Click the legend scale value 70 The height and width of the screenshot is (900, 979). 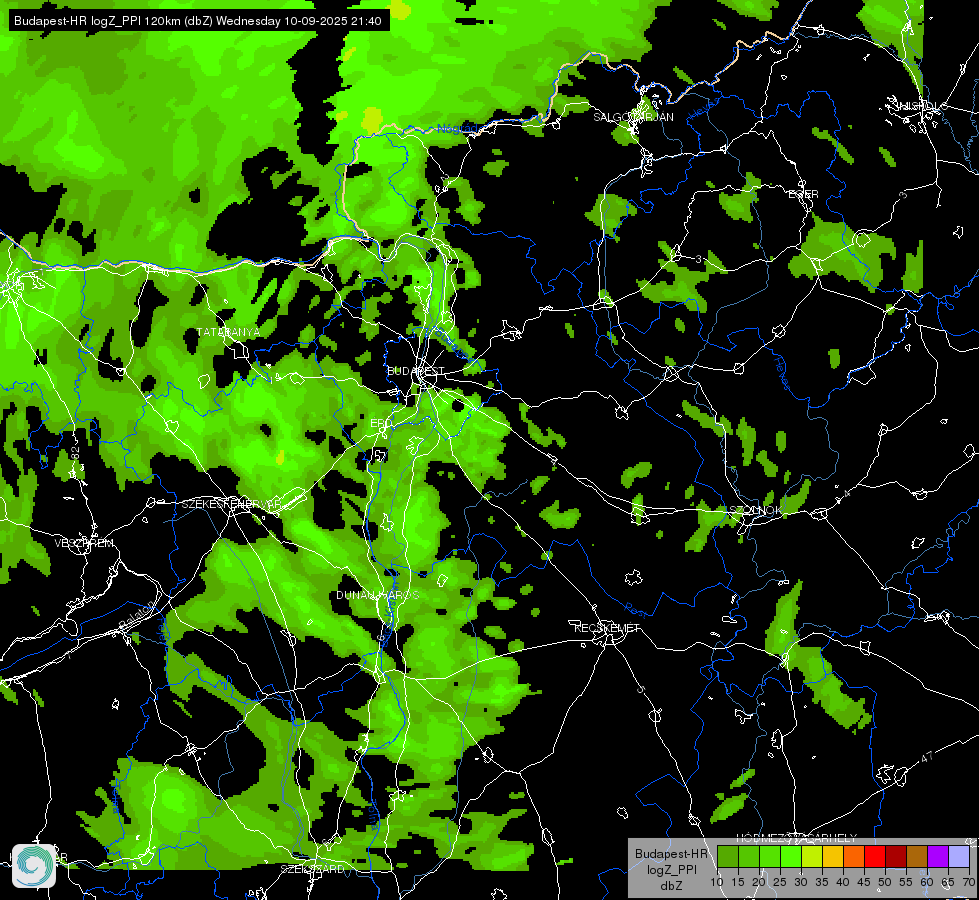coord(968,882)
